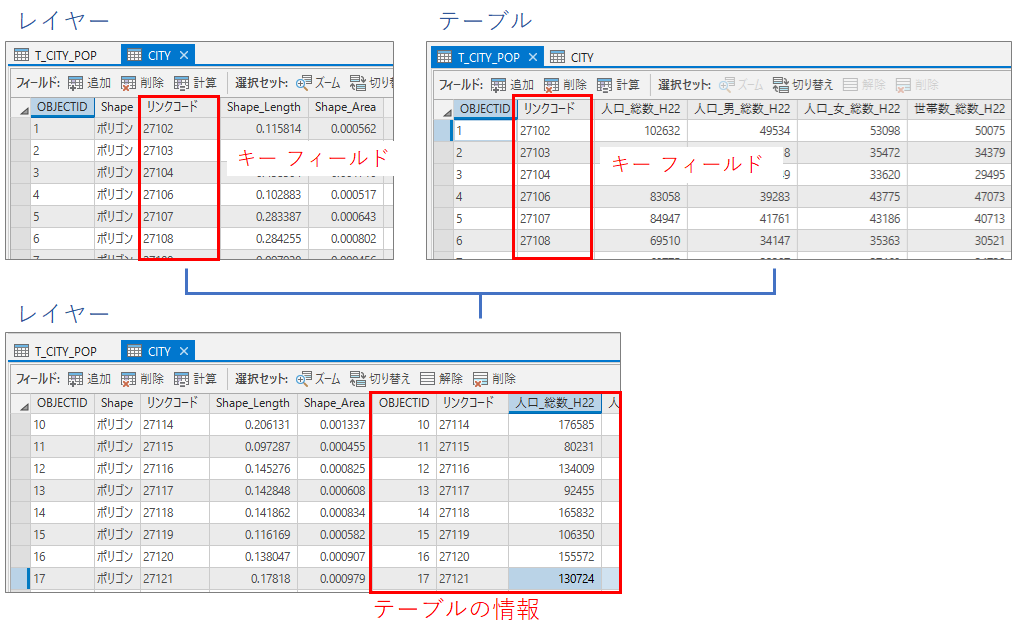Click Calculate (計算) in top-right table toolbar

point(604,85)
